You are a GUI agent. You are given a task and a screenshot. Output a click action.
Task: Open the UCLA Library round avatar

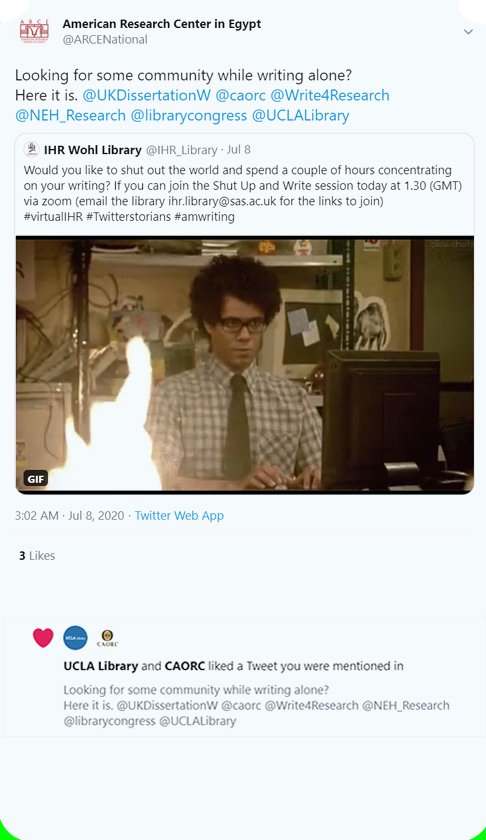tap(75, 638)
